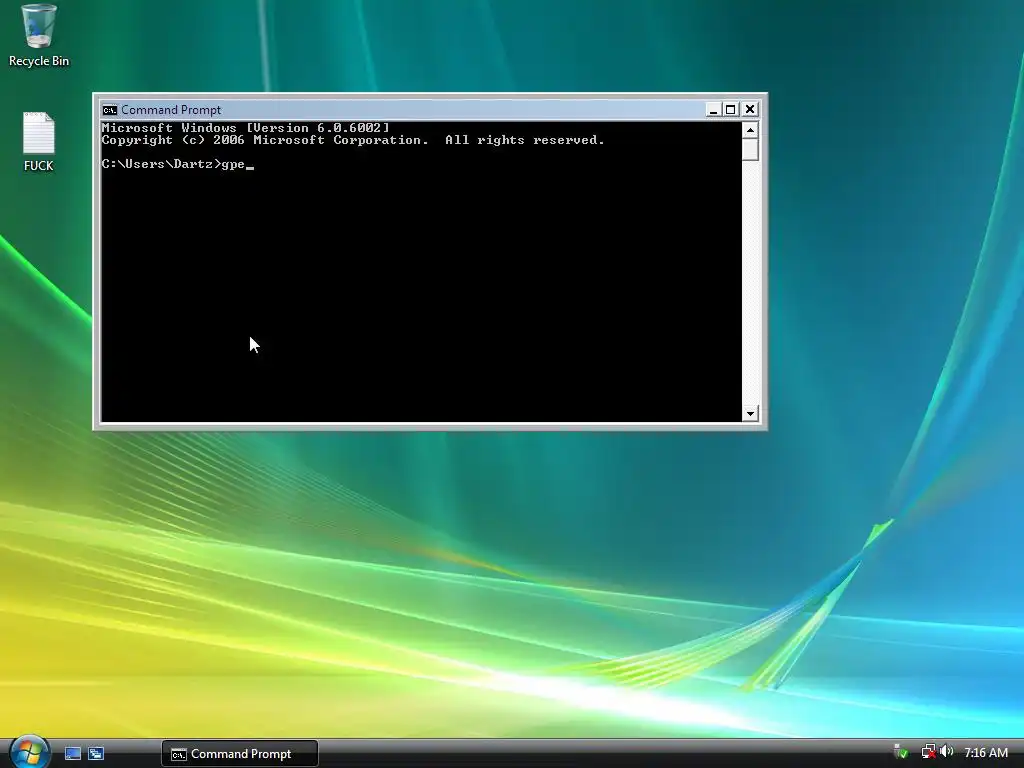Open the Windows Start orb
The width and height of the screenshot is (1024, 768).
coord(28,752)
